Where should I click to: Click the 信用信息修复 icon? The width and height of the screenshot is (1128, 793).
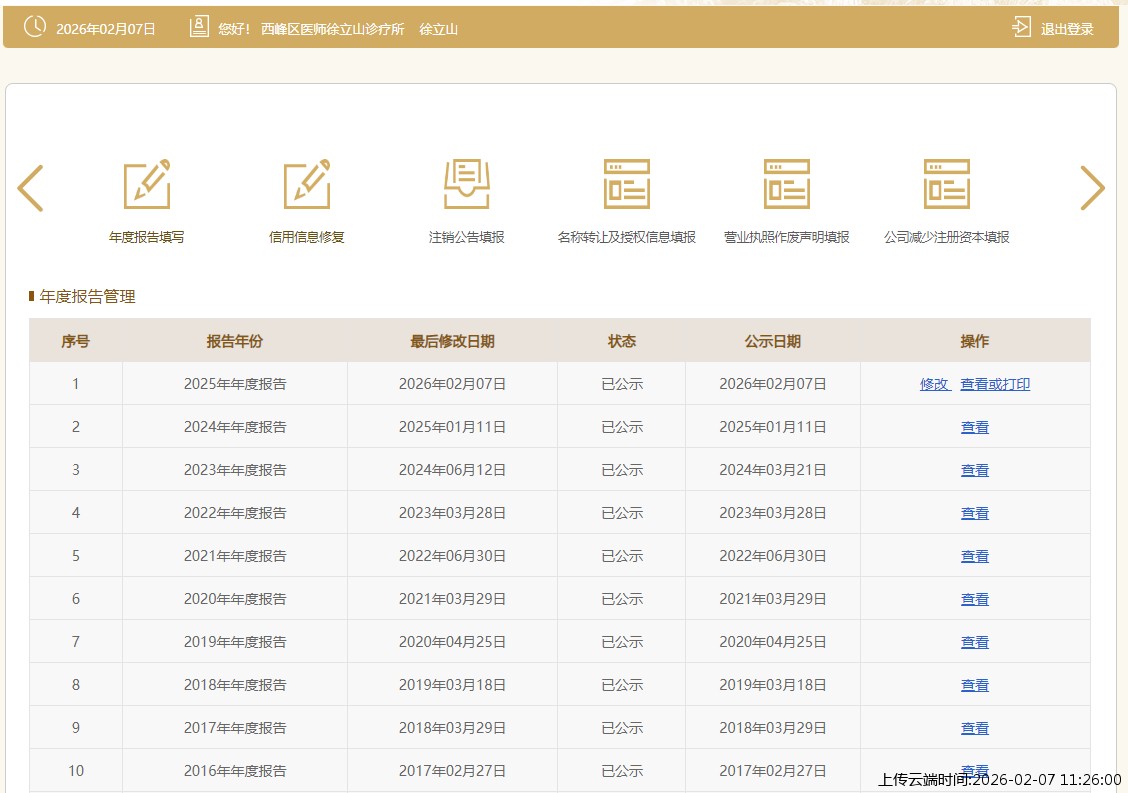tap(307, 185)
